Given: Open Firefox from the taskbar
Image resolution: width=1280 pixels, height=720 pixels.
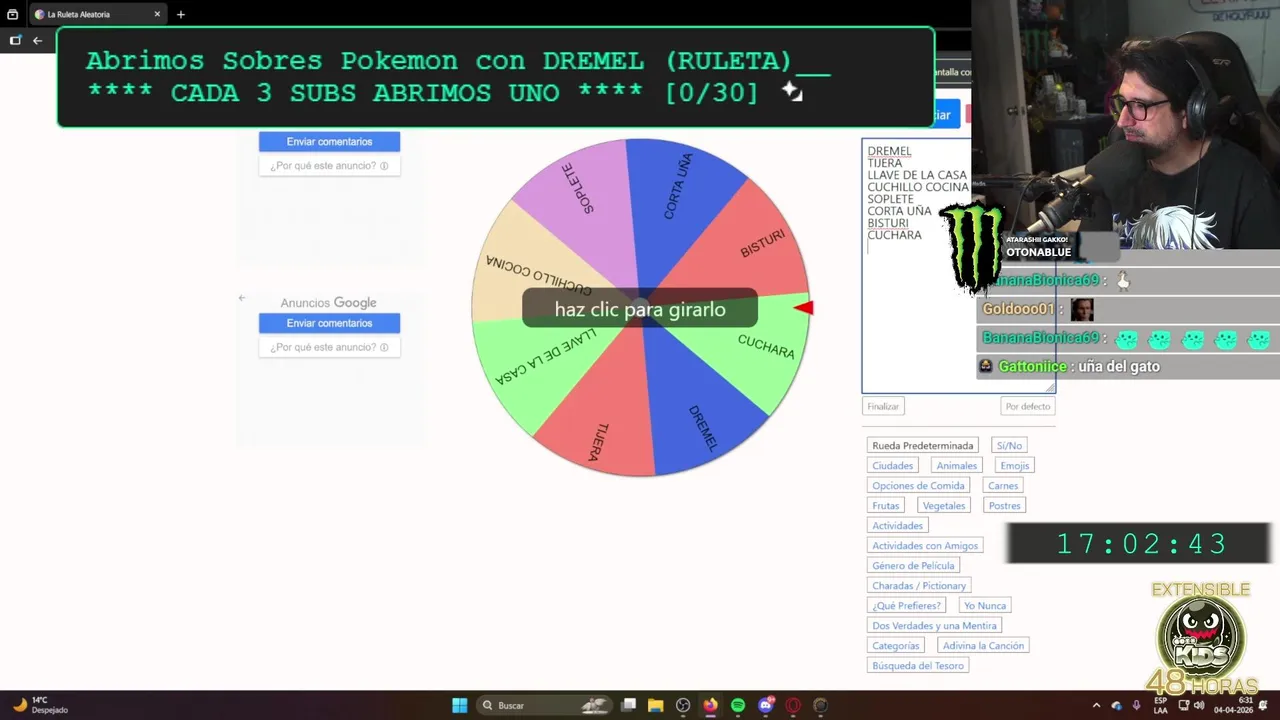Looking at the screenshot, I should coord(711,705).
